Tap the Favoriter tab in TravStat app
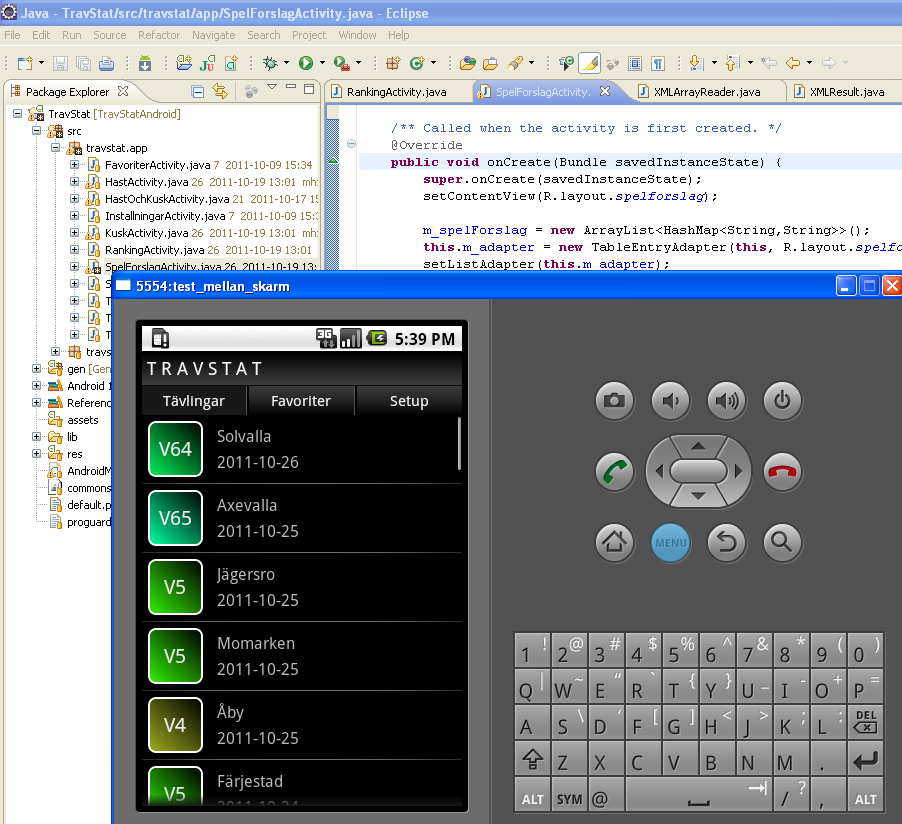The width and height of the screenshot is (902, 824). [301, 401]
